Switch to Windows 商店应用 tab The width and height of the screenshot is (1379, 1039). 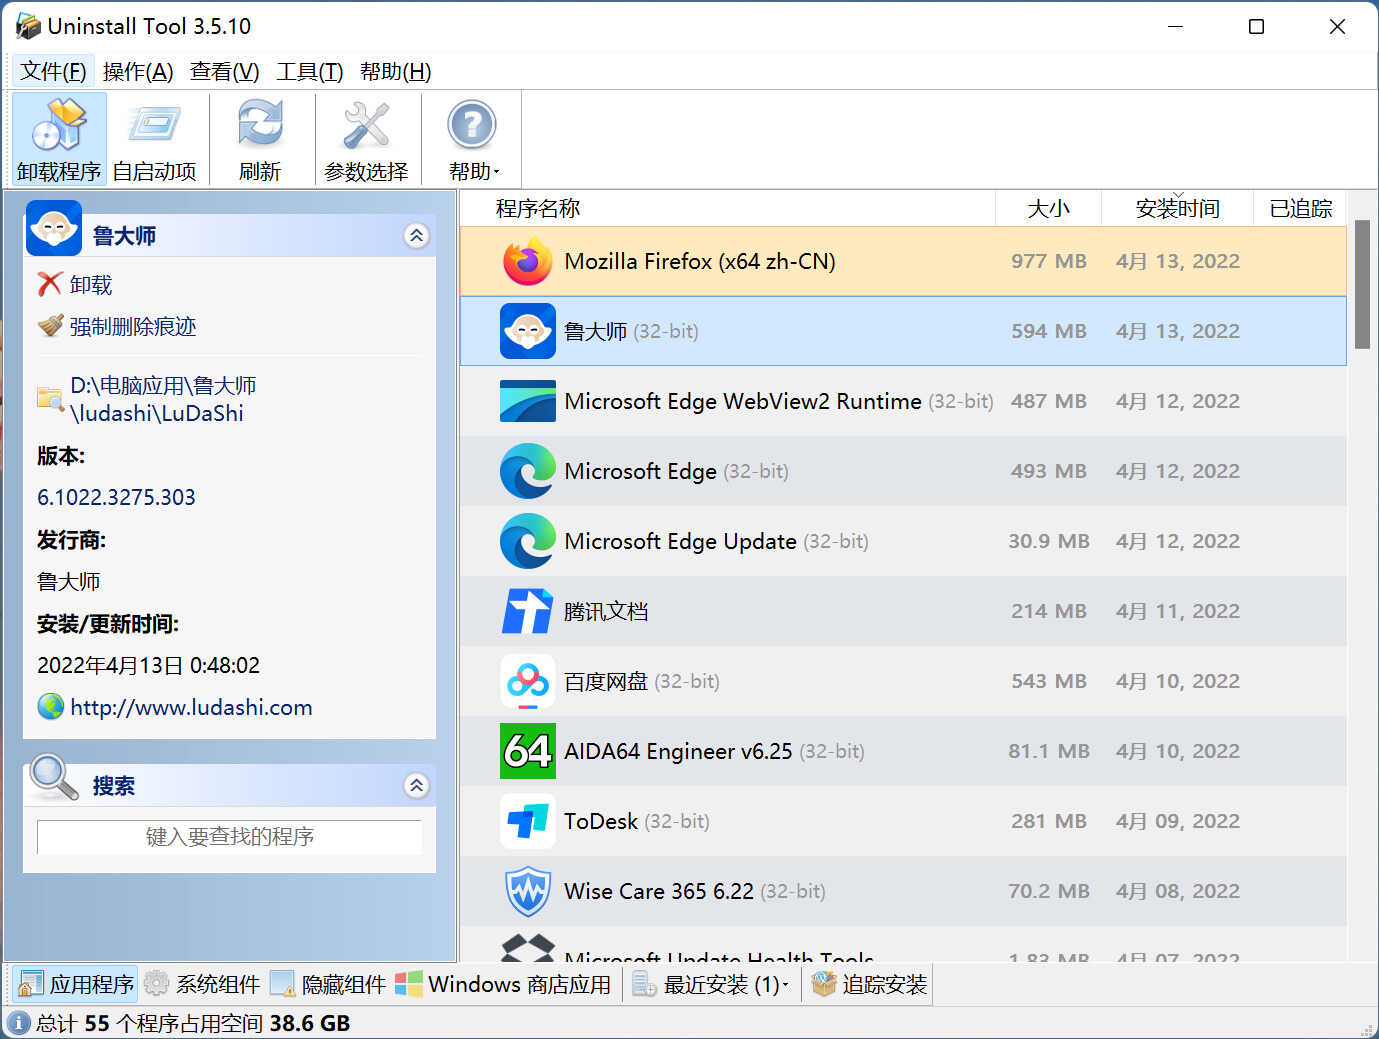pyautogui.click(x=503, y=984)
